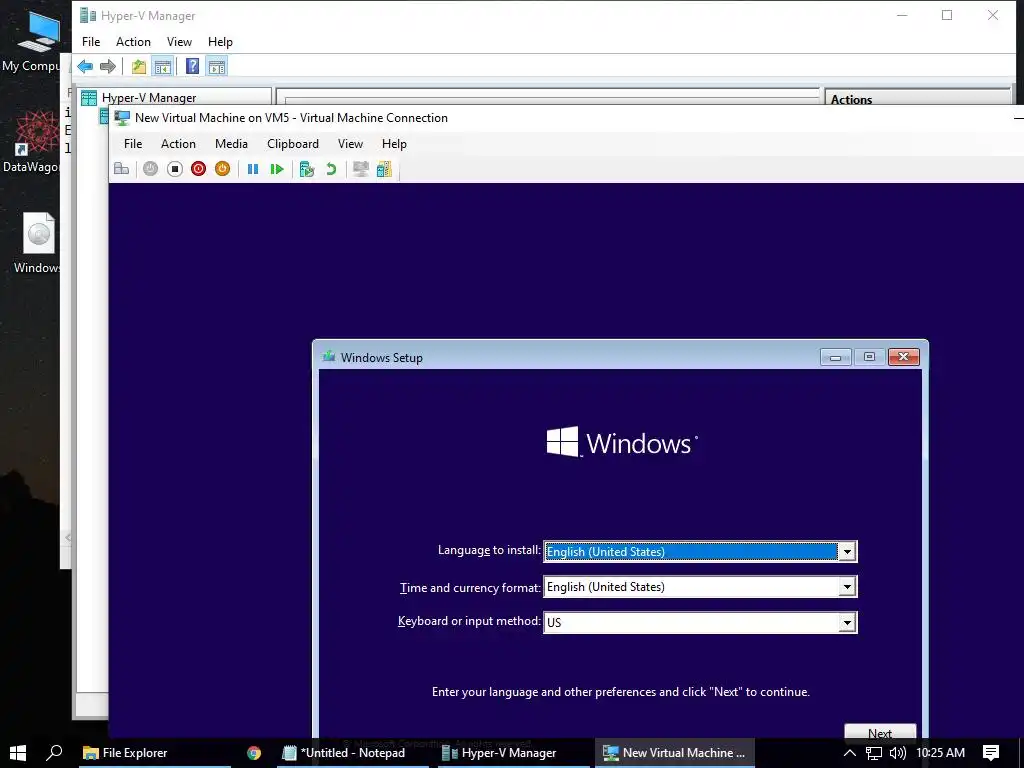
Task: Expand Time and currency format dropdown
Action: [847, 587]
